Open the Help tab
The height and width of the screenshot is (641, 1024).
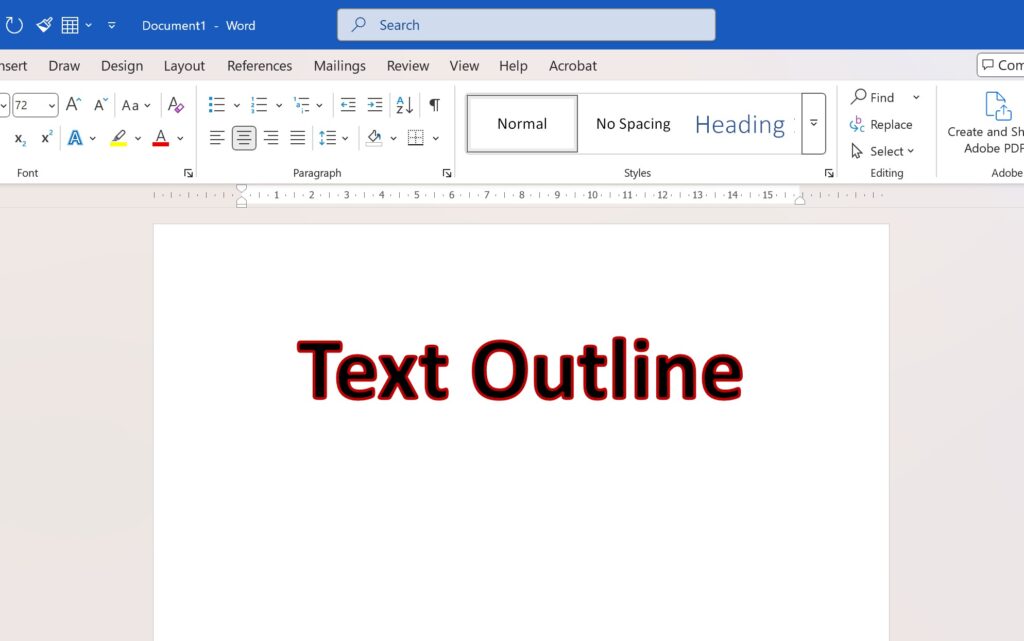(513, 66)
